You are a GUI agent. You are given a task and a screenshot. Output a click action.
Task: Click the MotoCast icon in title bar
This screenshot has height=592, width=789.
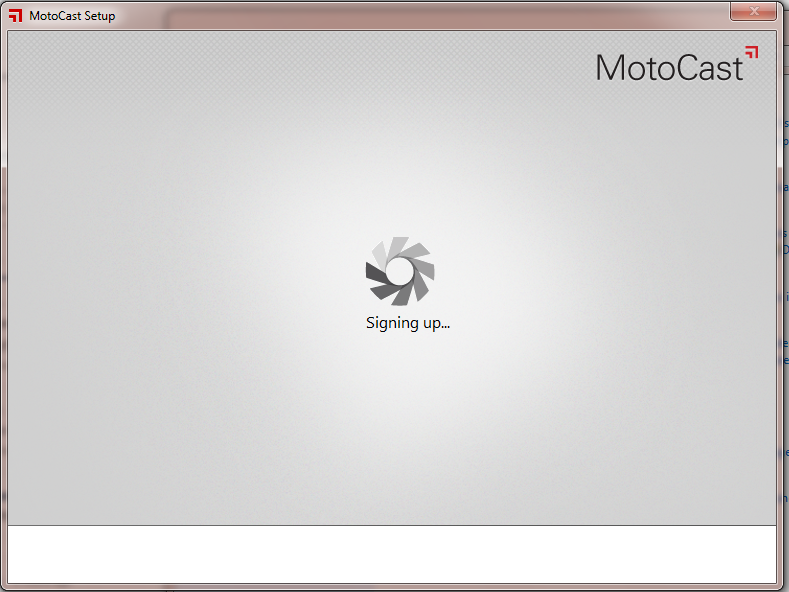[16, 16]
